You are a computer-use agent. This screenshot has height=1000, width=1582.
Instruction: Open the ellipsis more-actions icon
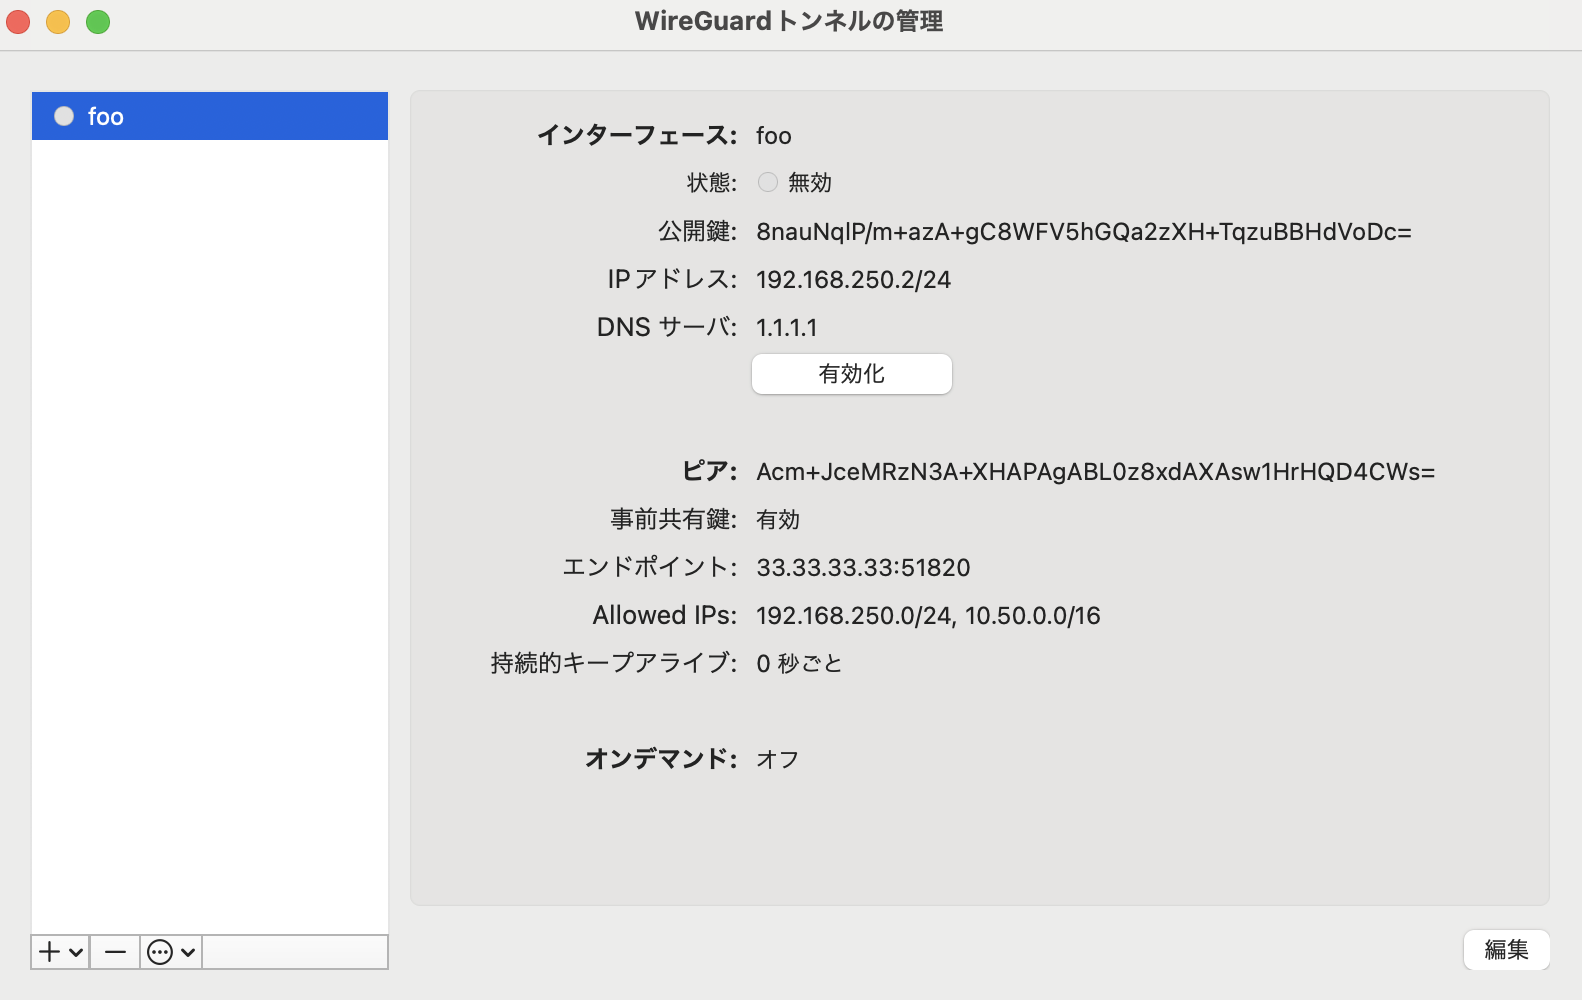[x=160, y=952]
